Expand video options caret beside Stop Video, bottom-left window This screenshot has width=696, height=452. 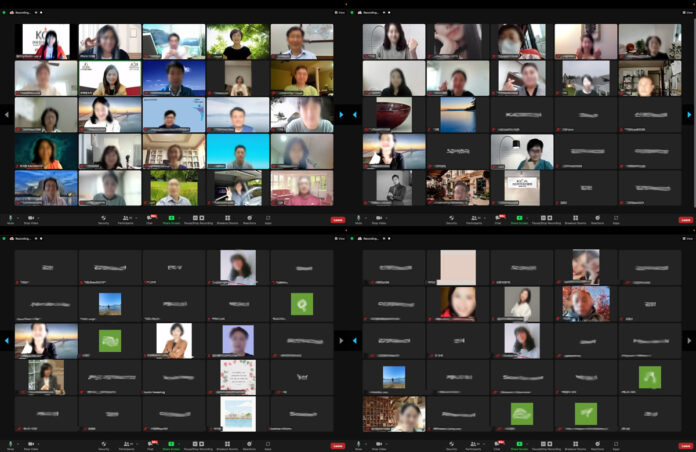40,443
